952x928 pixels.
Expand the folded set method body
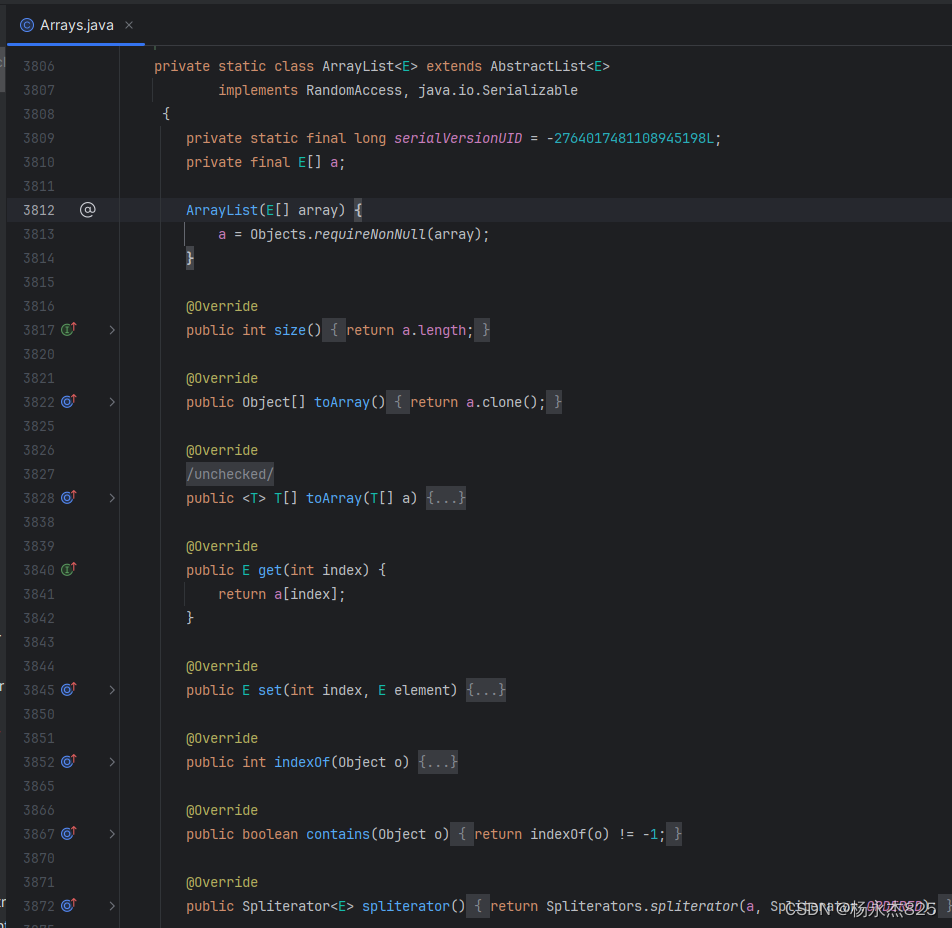click(x=486, y=690)
